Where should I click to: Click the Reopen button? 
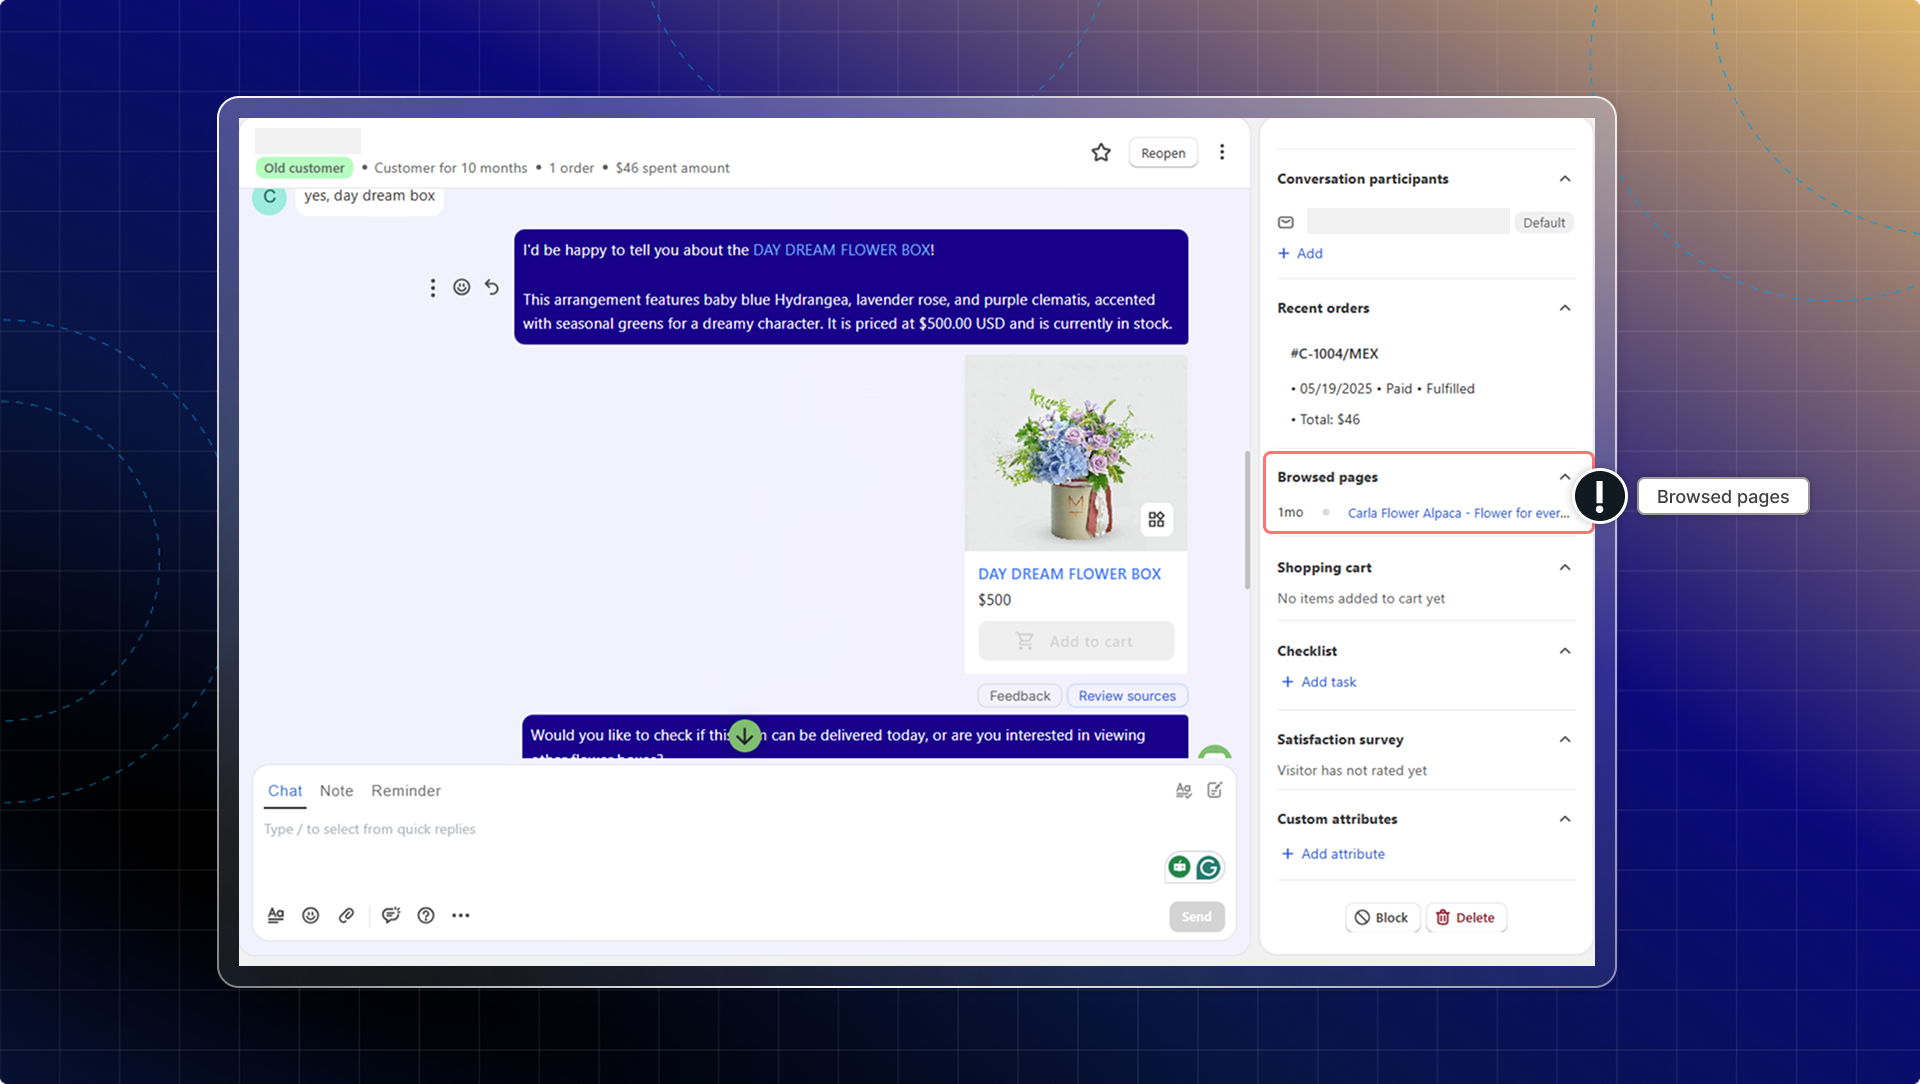point(1163,153)
